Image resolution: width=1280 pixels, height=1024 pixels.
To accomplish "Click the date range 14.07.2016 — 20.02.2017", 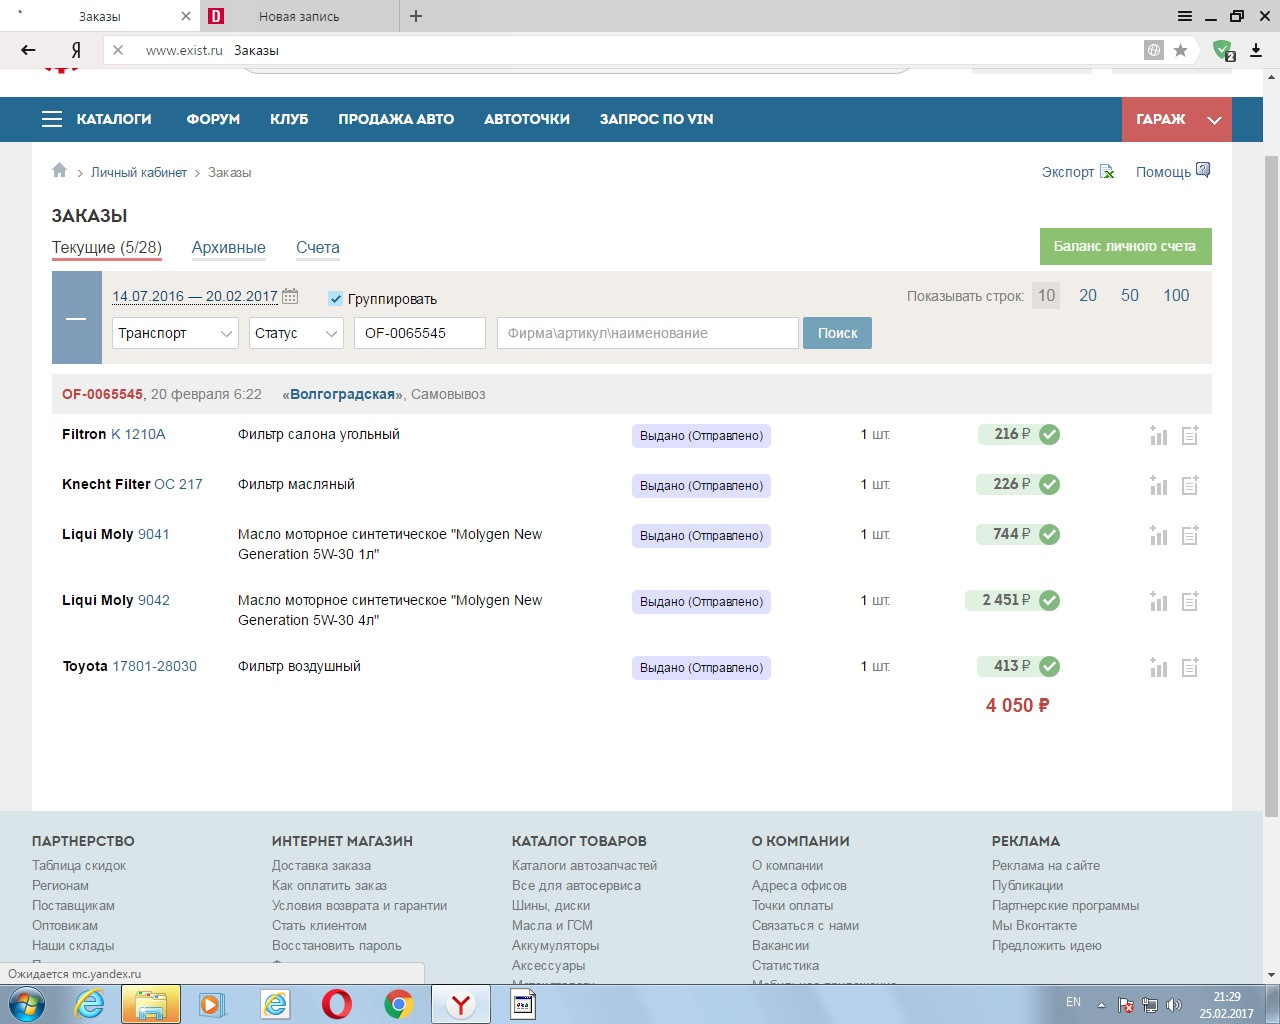I will 195,296.
